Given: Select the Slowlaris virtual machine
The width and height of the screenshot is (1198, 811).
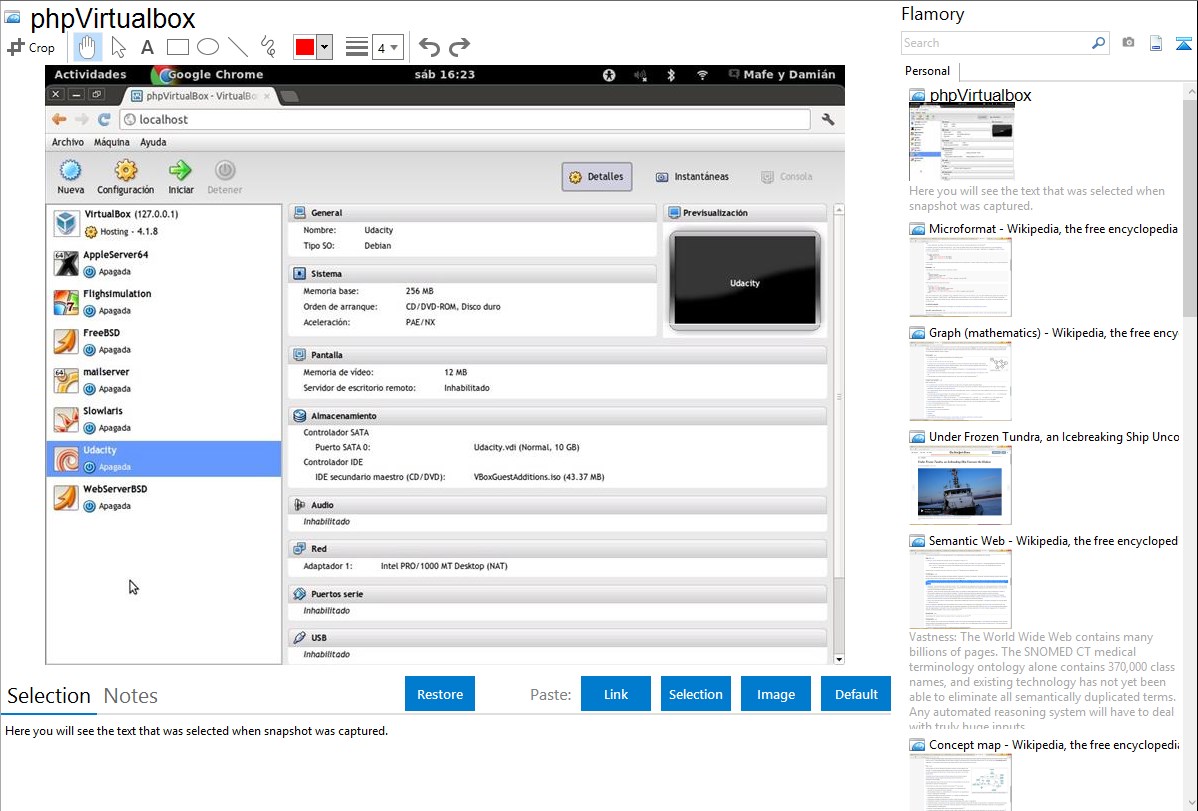Looking at the screenshot, I should 164,419.
